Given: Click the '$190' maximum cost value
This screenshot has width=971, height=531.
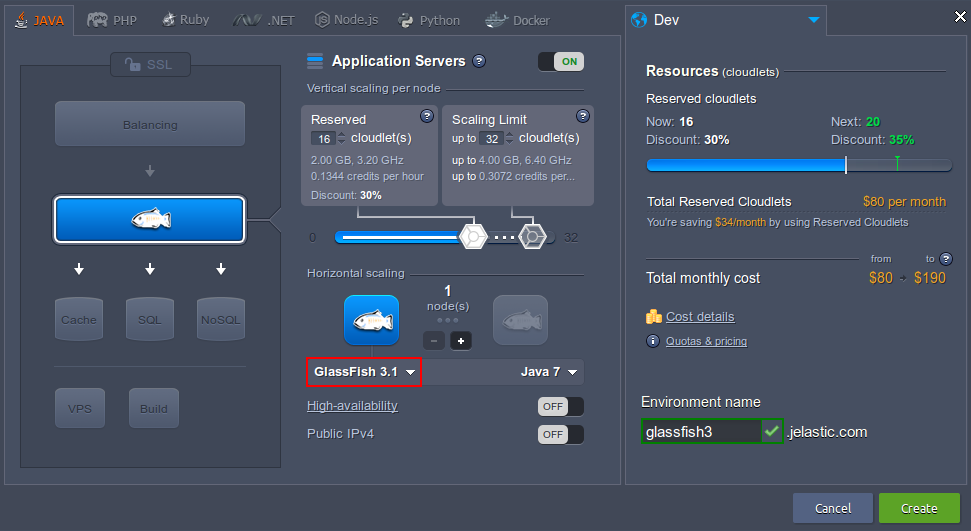Looking at the screenshot, I should point(930,278).
